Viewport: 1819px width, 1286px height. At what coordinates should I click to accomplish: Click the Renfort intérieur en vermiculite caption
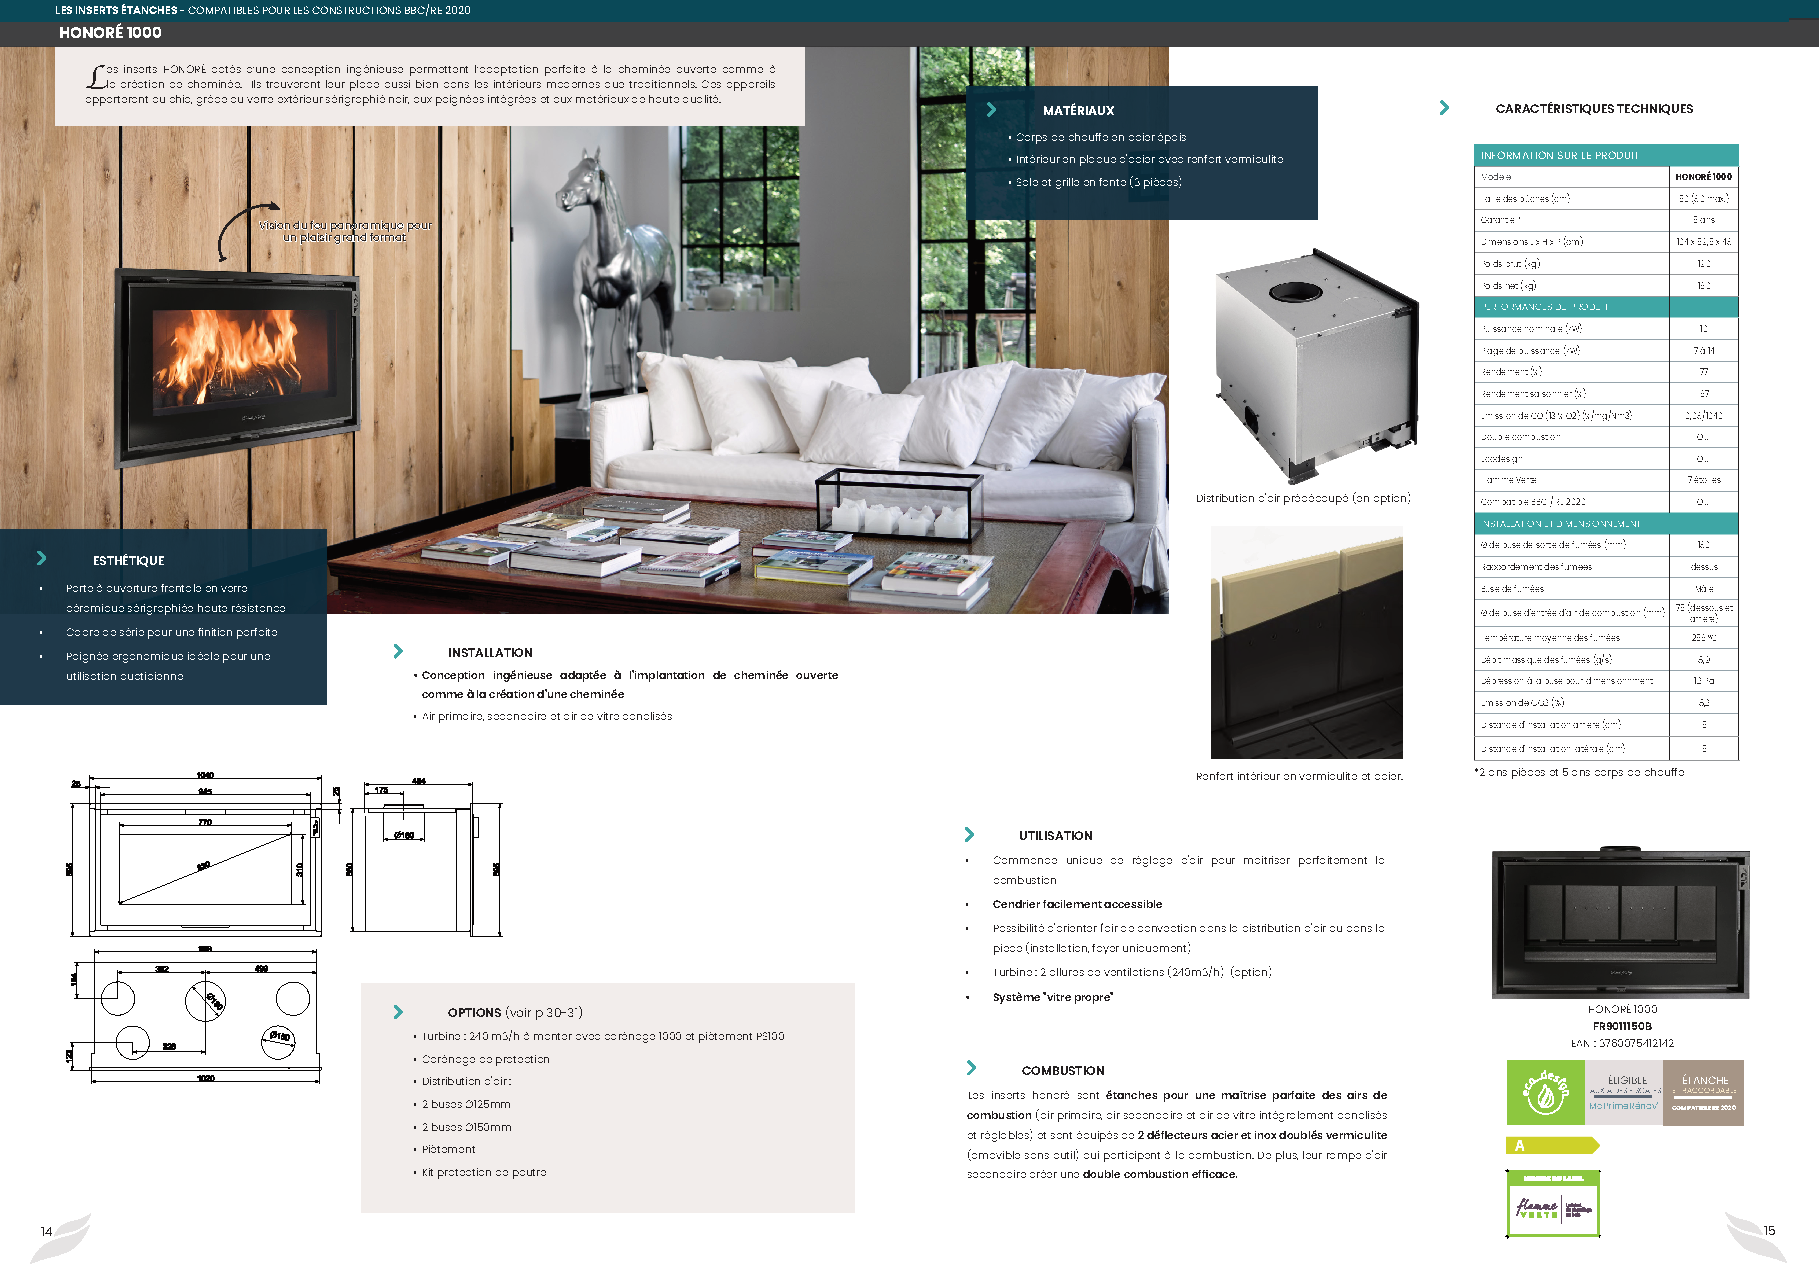pos(1299,776)
